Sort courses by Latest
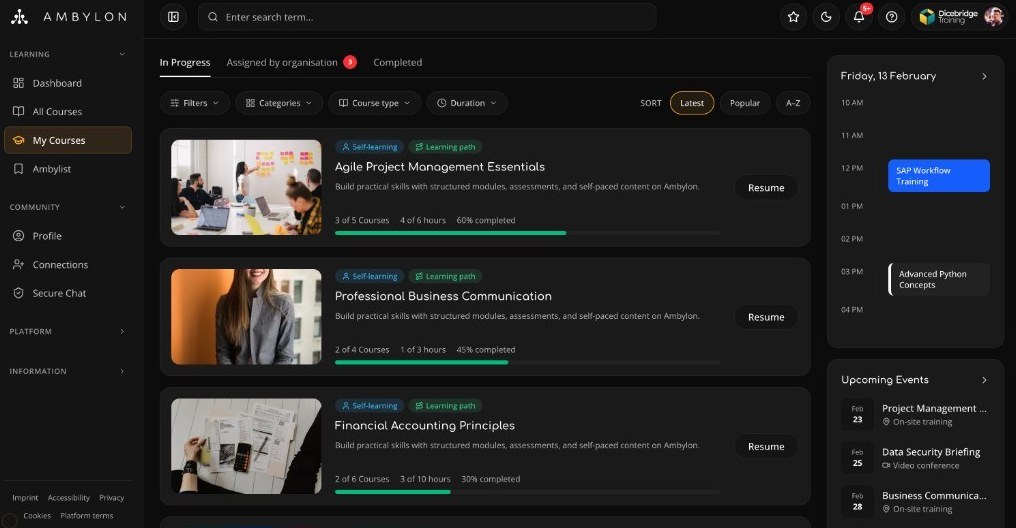 click(x=691, y=103)
